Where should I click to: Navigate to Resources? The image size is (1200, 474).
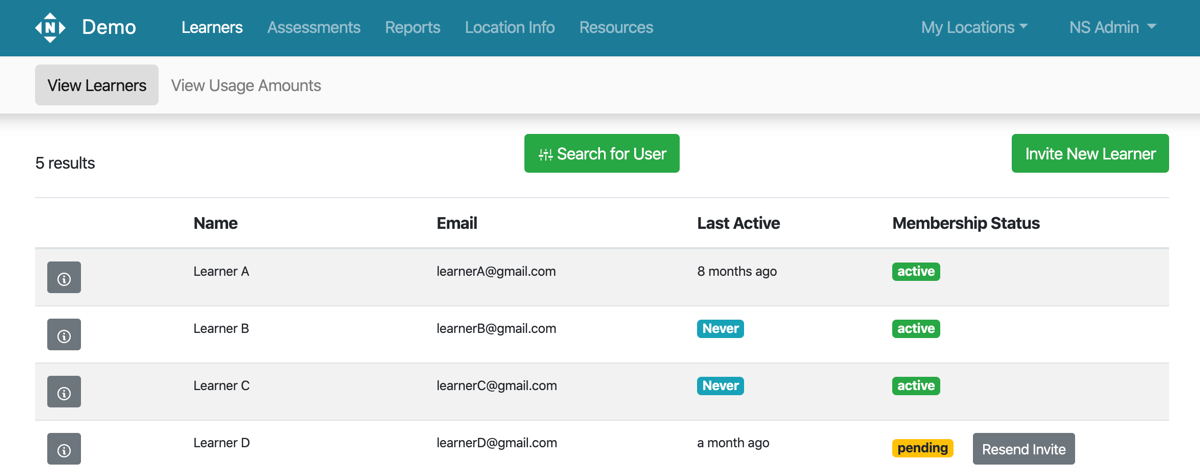(616, 27)
